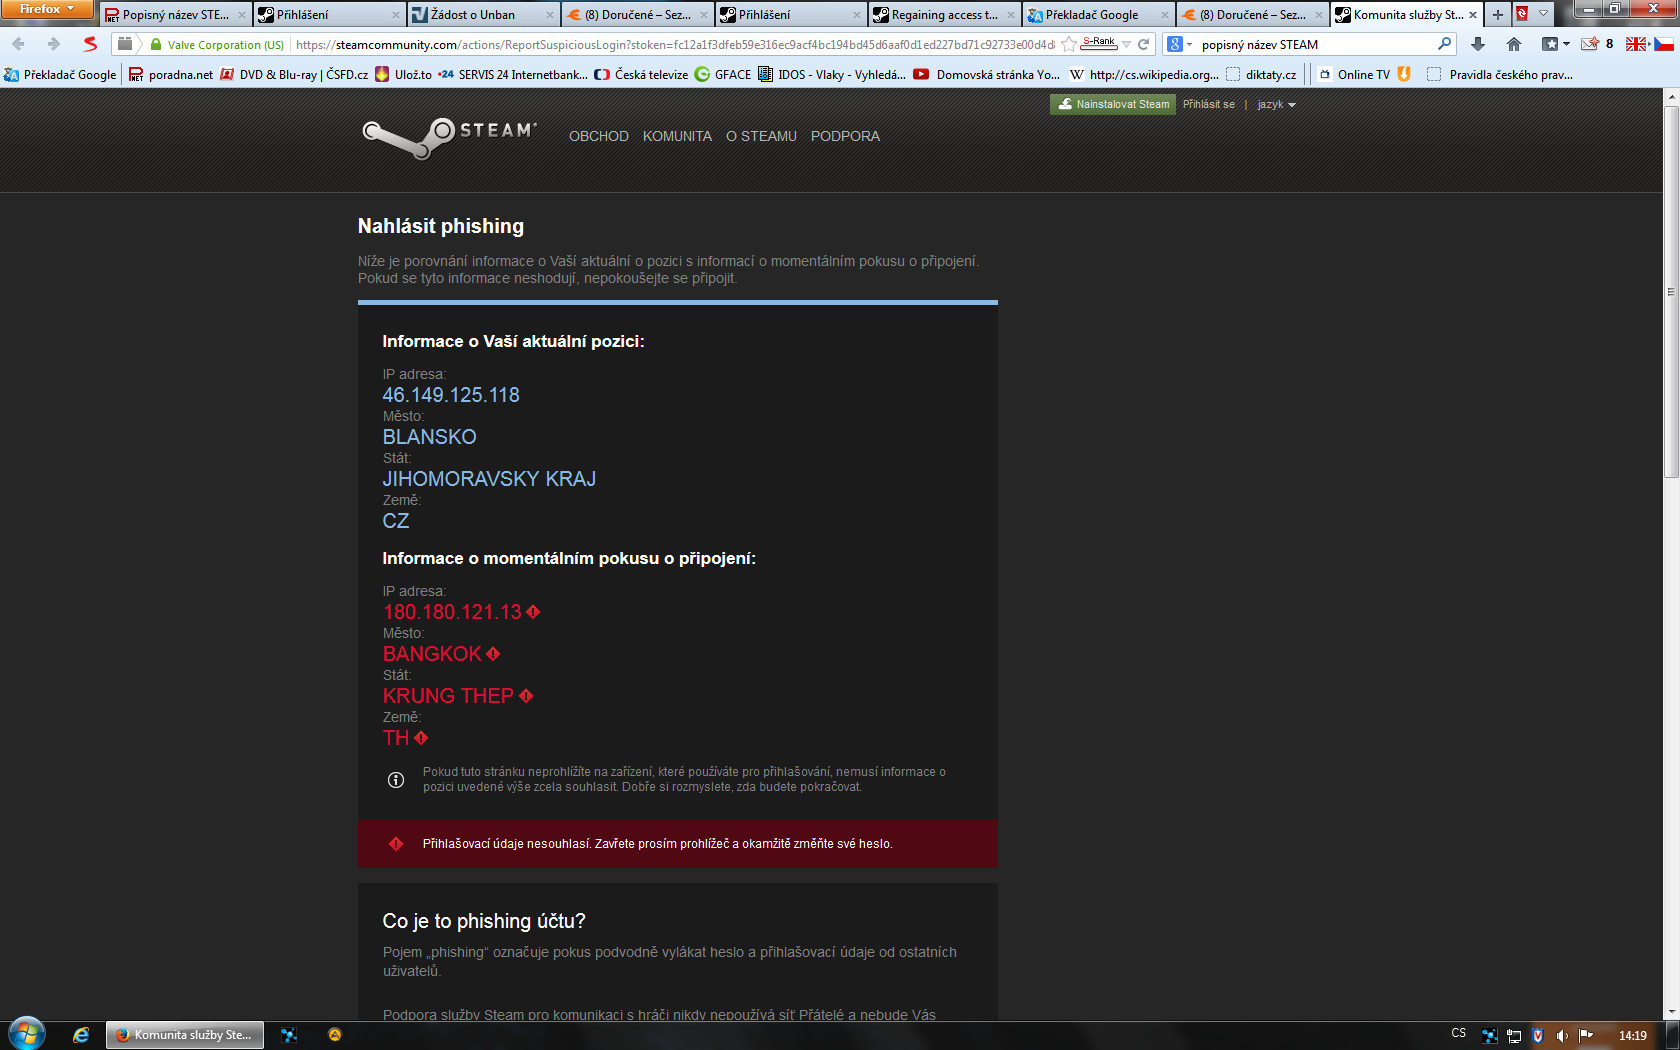1680x1050 pixels.
Task: Open the orange Firefox menu button
Action: coord(47,9)
